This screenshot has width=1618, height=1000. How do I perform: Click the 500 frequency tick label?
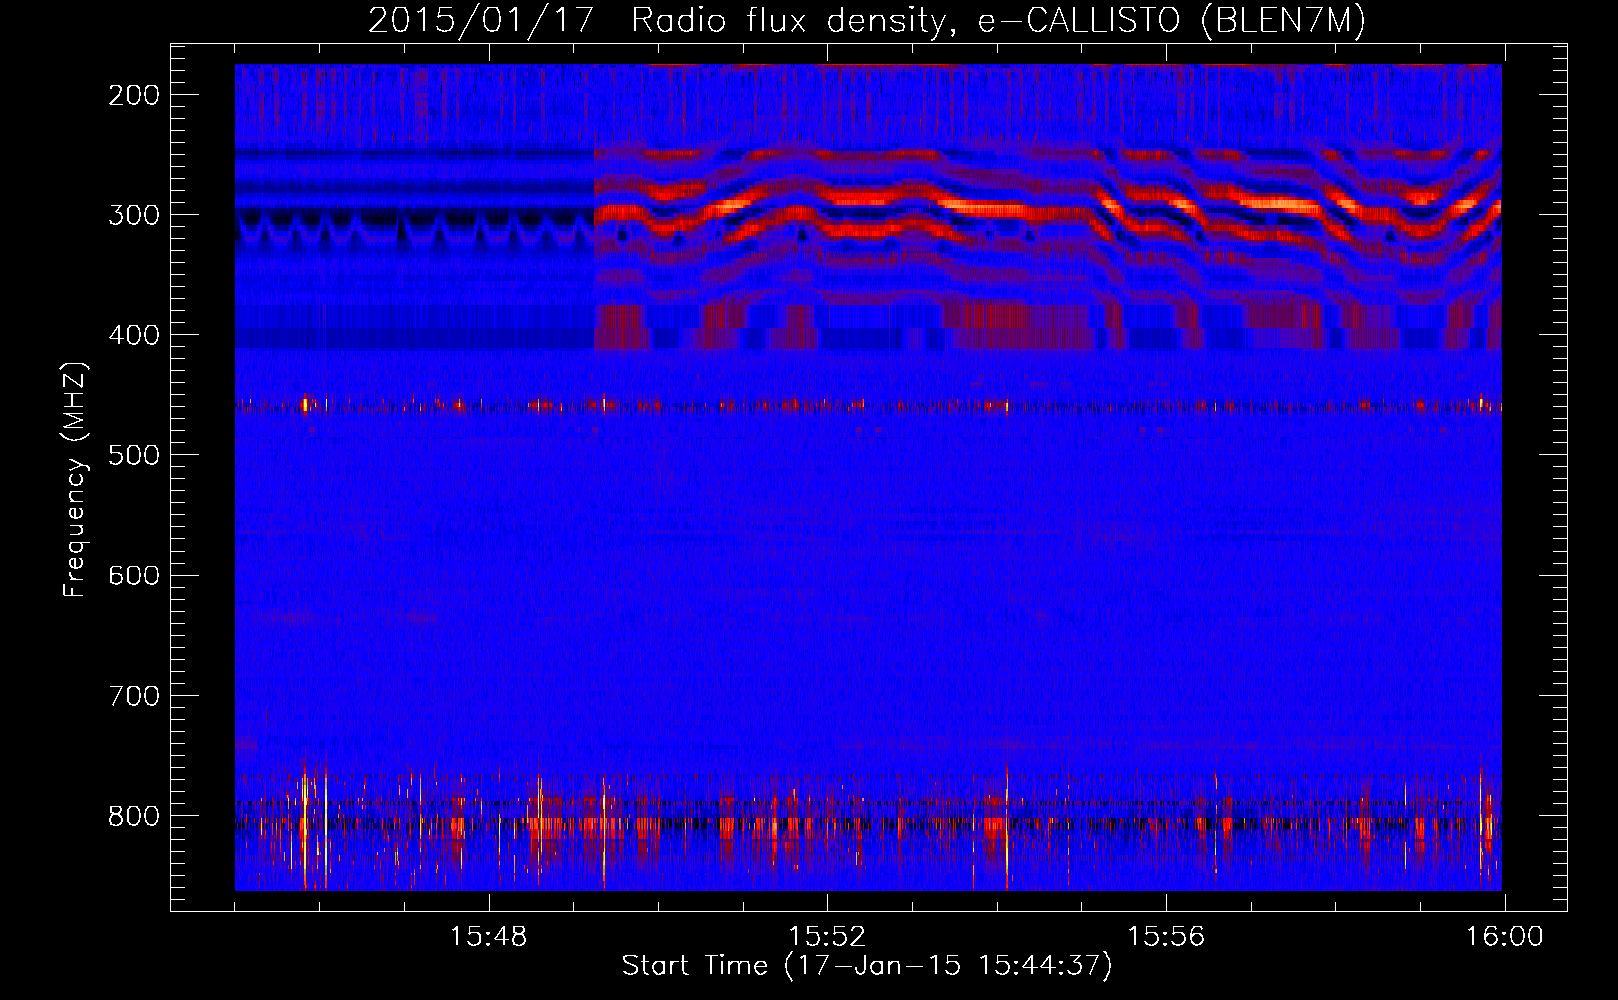133,455
